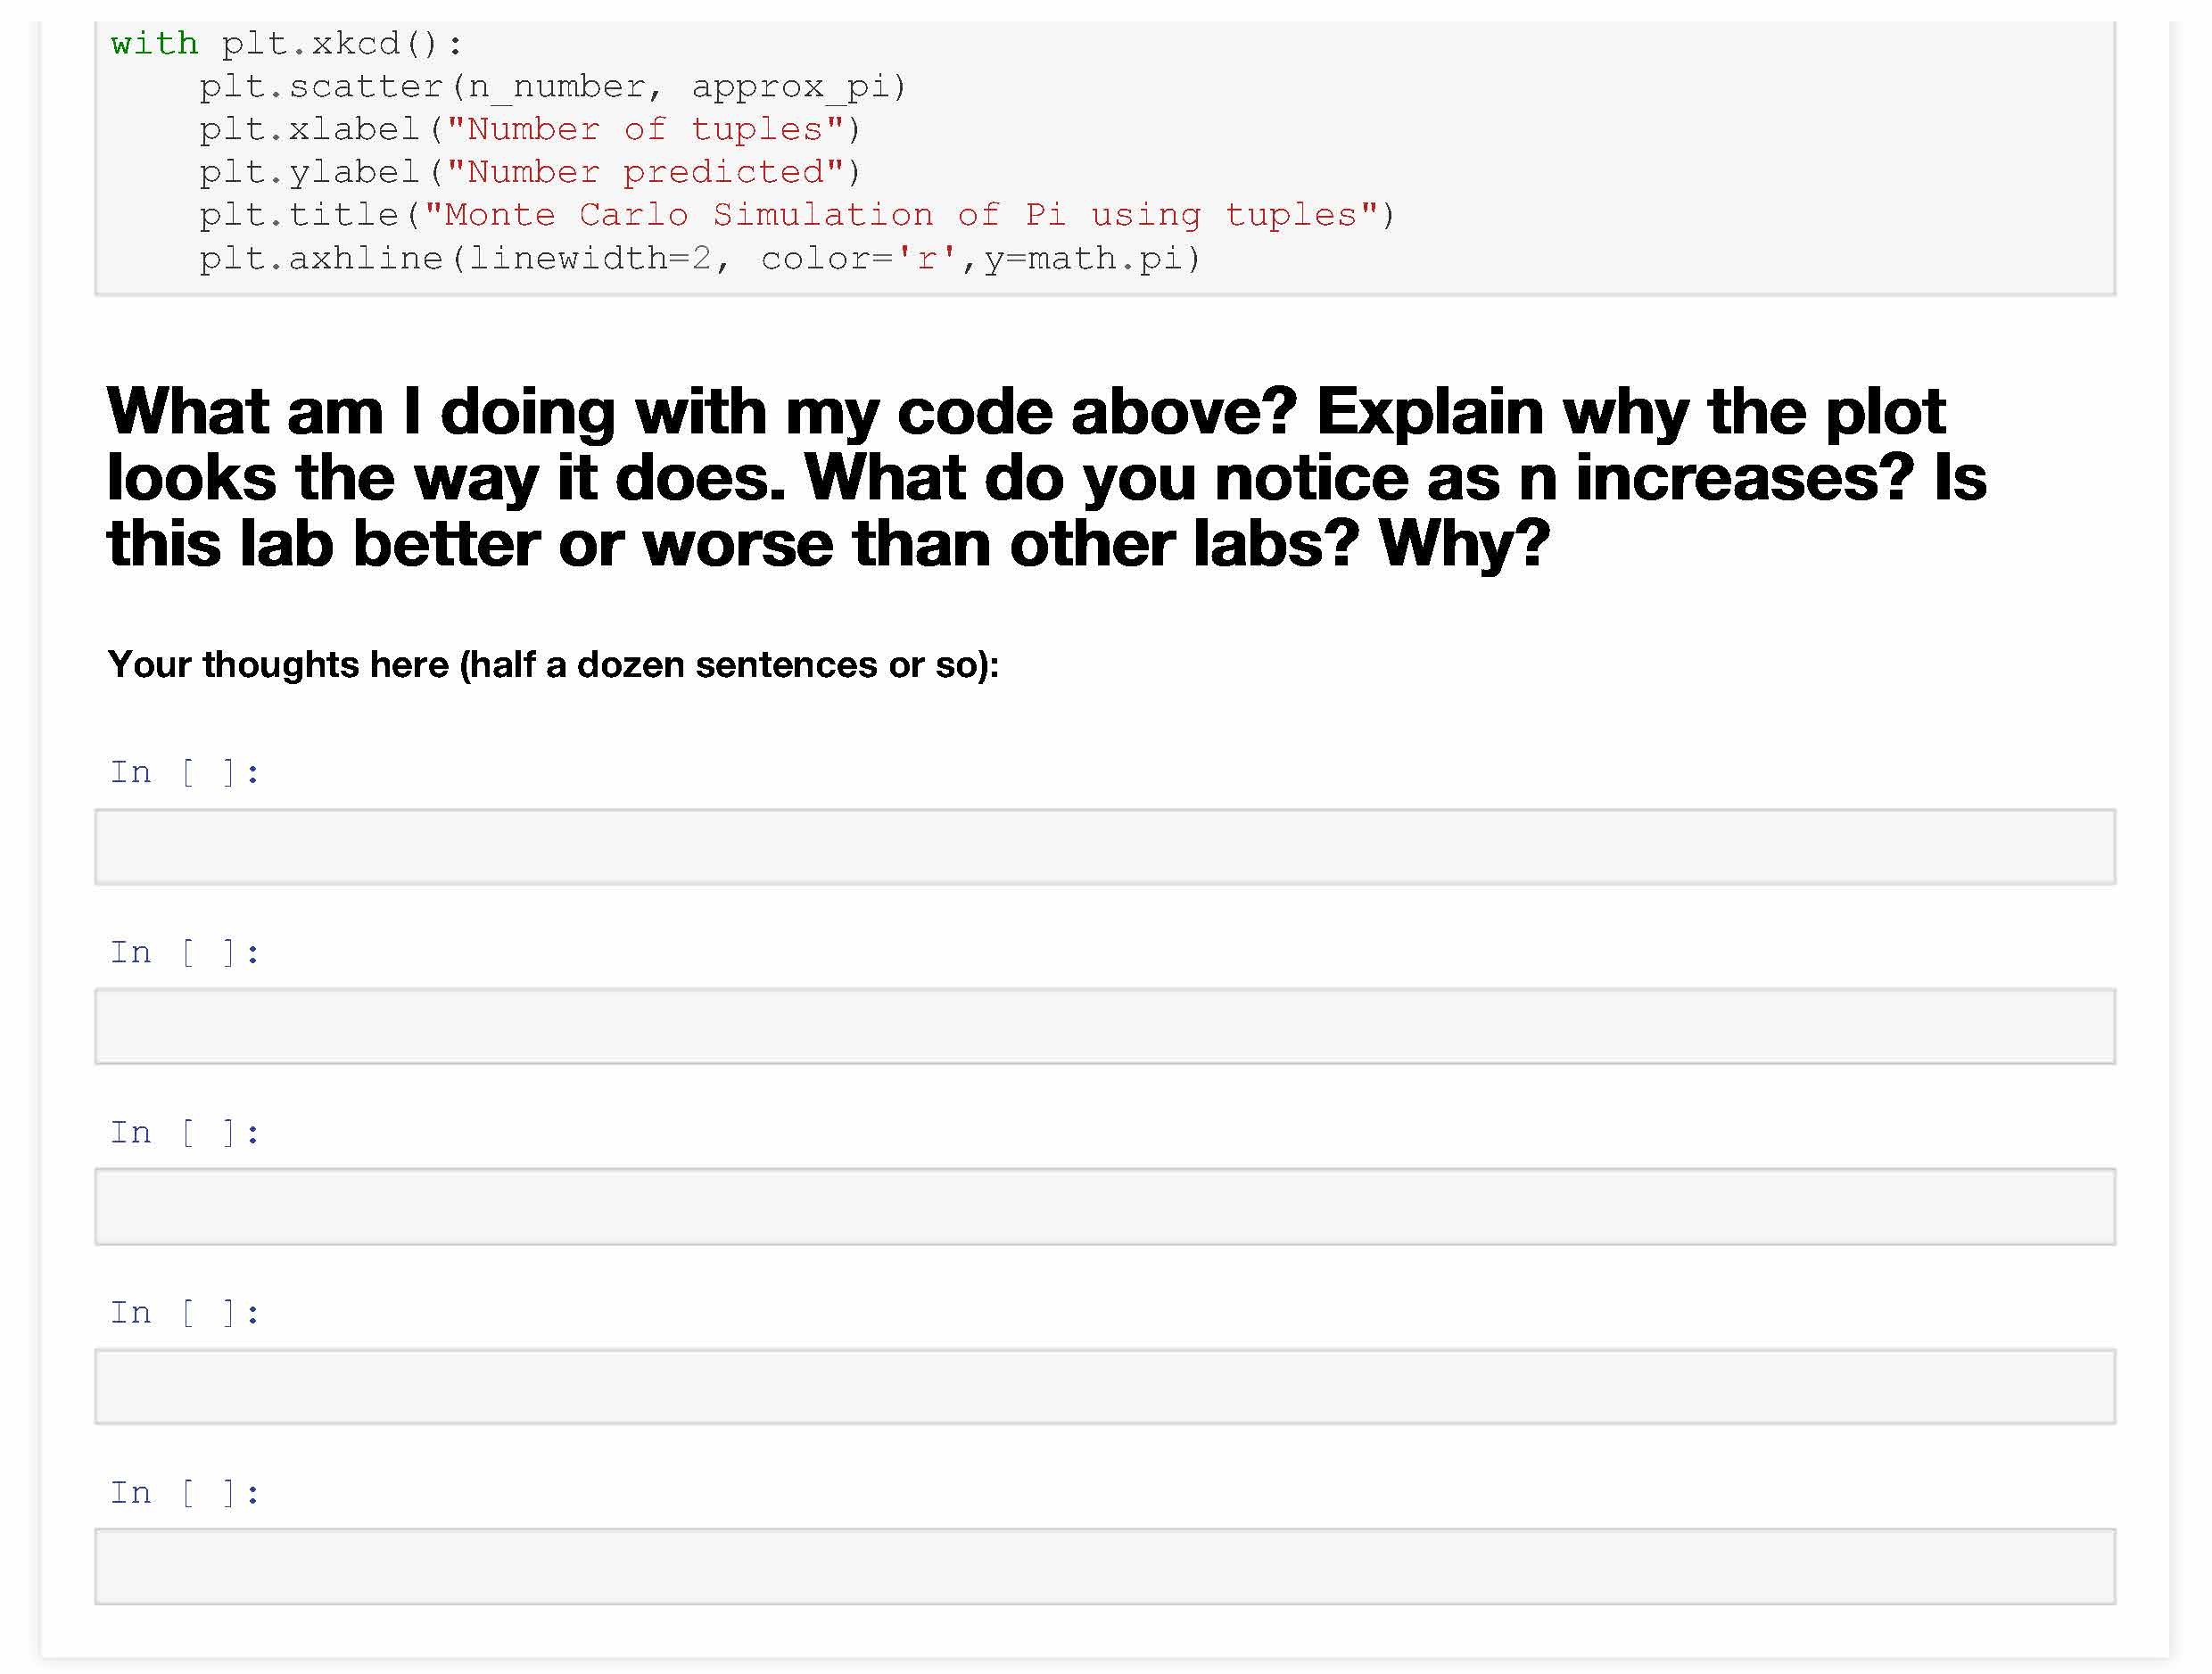Click the 'Your thoughts here' text
Image resolution: width=2212 pixels, height=1674 pixels.
(552, 664)
